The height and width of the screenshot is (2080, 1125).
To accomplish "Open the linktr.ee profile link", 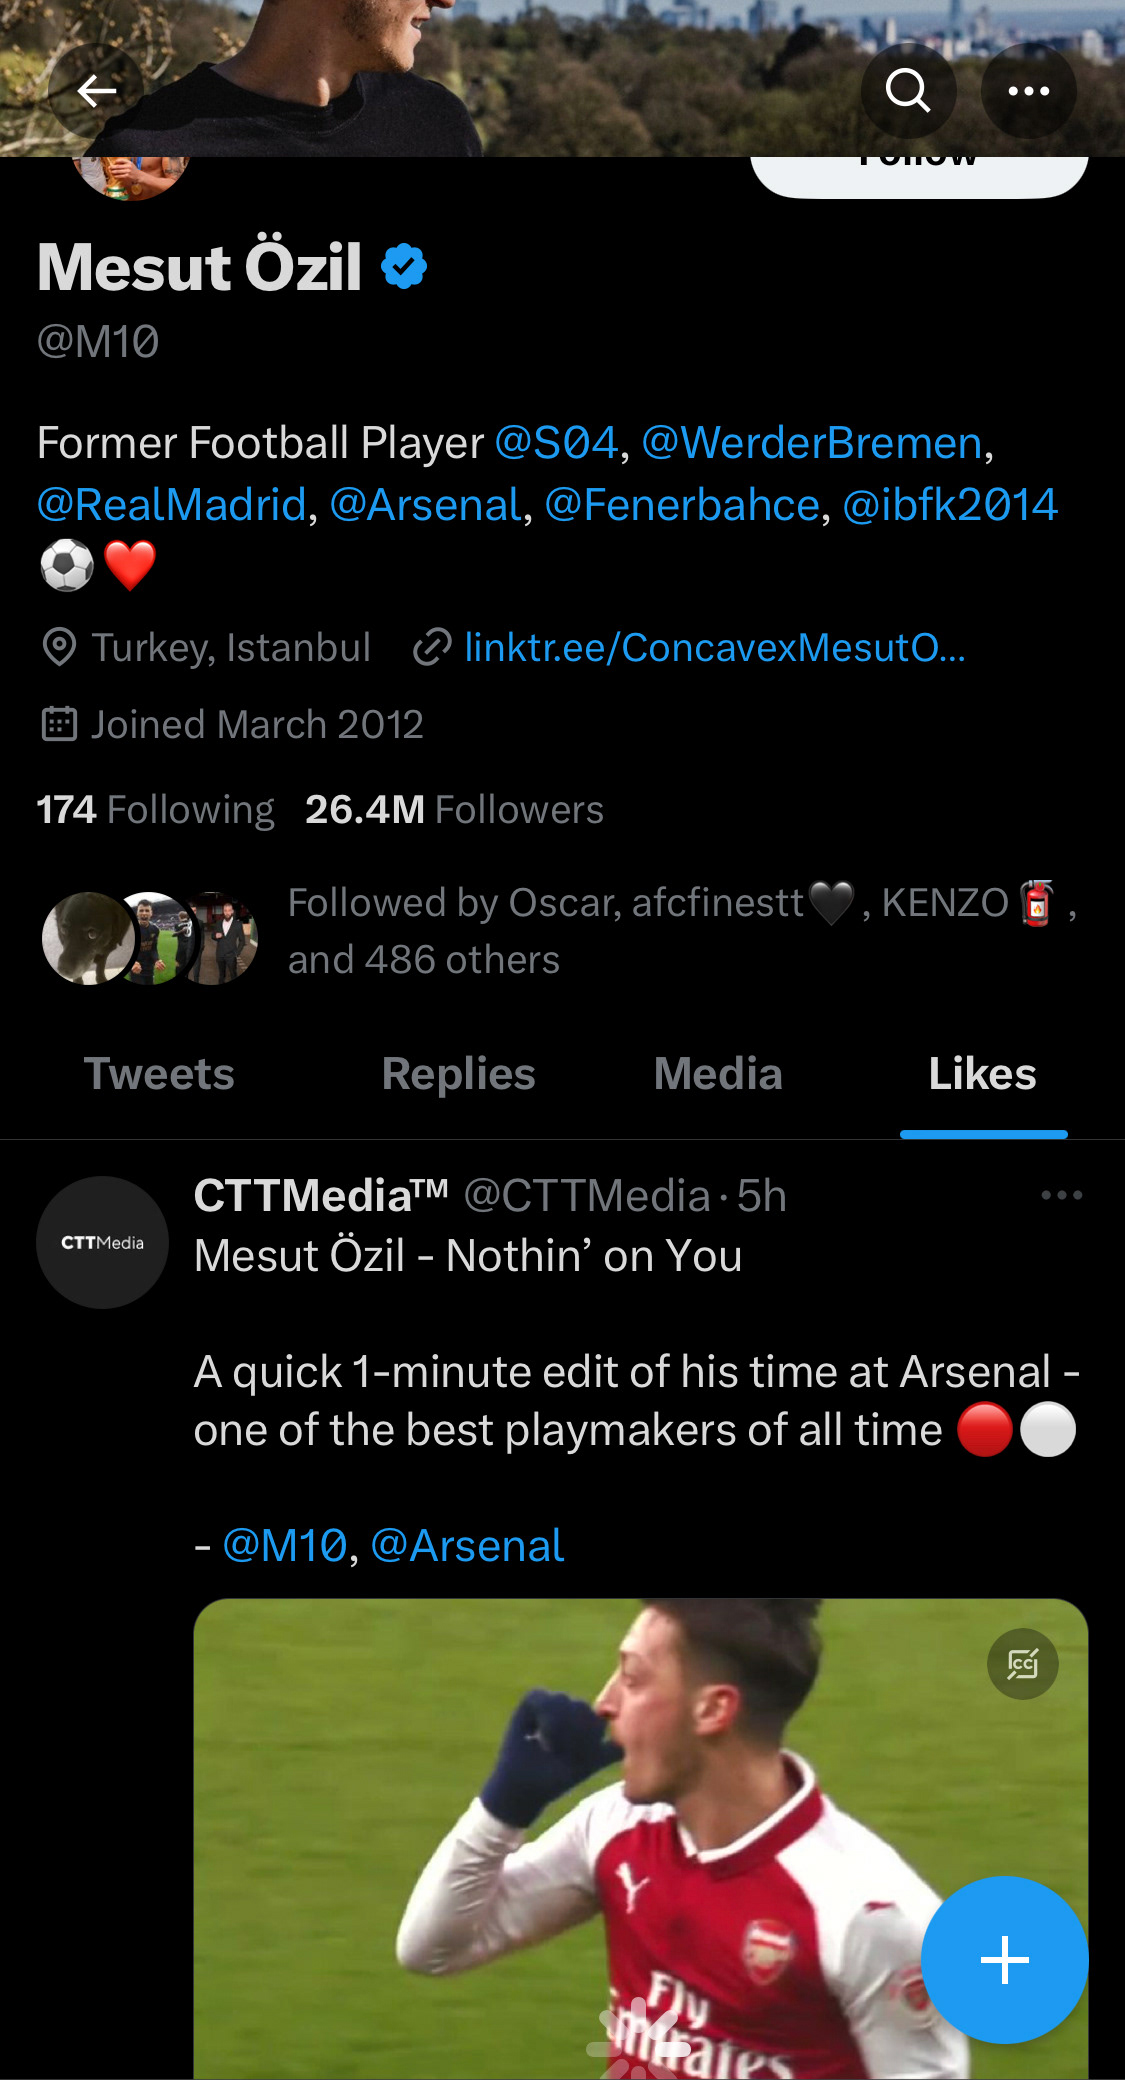I will (x=714, y=647).
